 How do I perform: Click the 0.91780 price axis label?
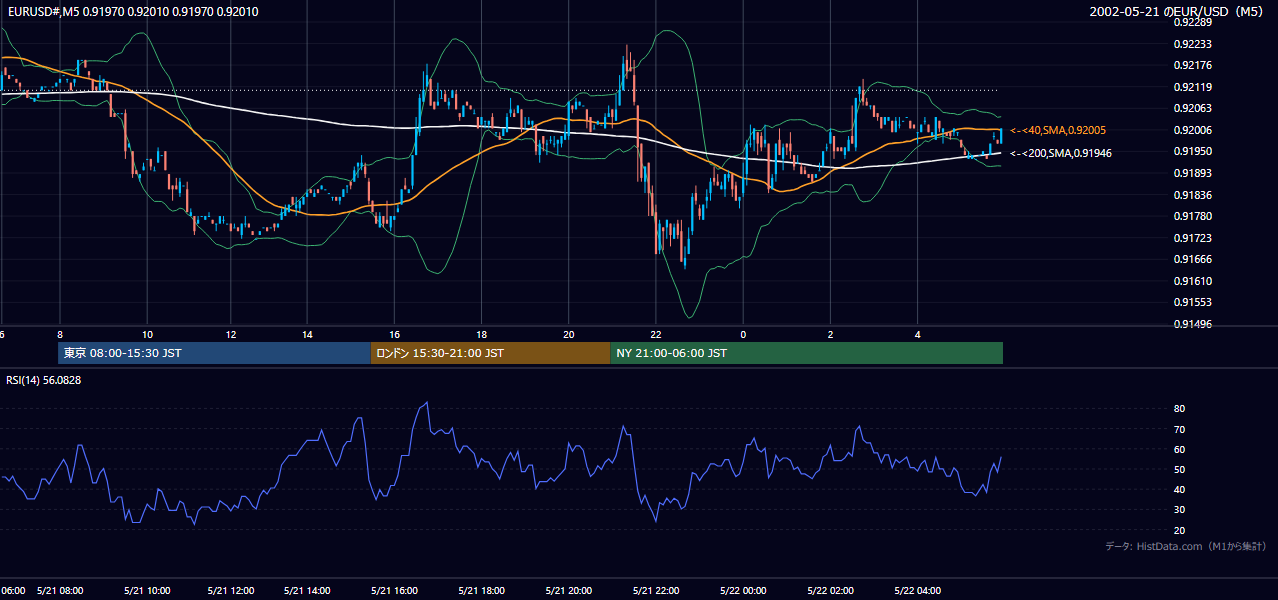pyautogui.click(x=1192, y=216)
